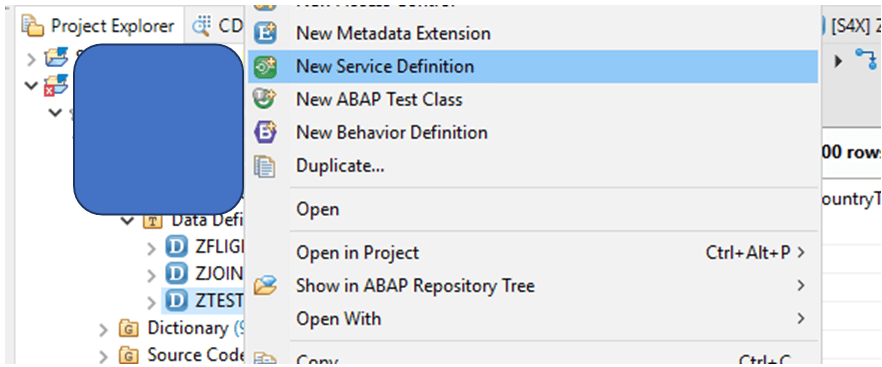Click the Dictionary folder icon
882x367 pixels.
pos(129,328)
